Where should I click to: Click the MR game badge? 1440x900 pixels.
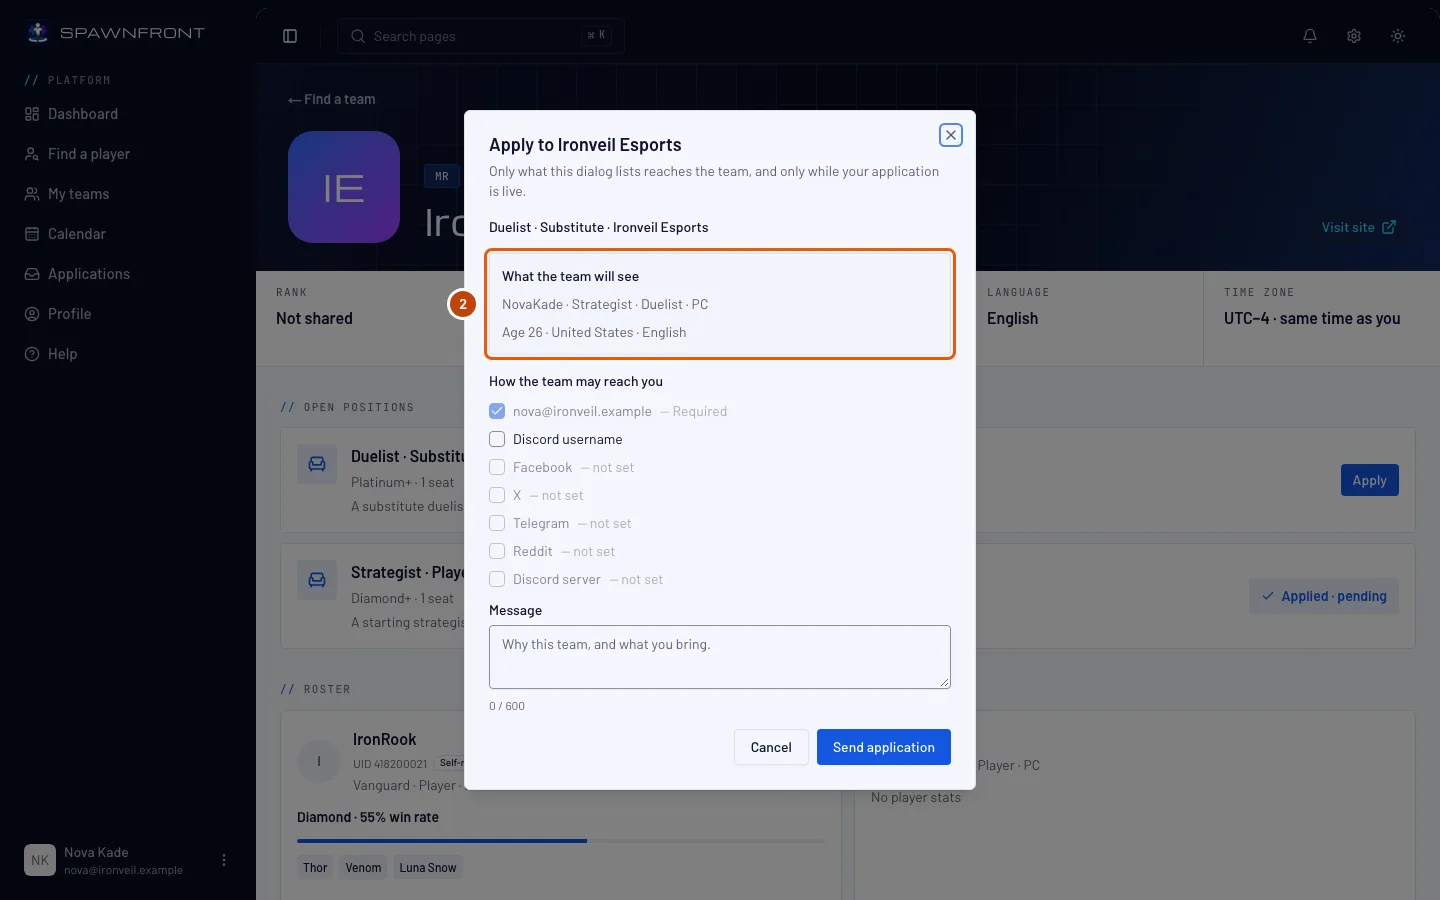click(442, 176)
